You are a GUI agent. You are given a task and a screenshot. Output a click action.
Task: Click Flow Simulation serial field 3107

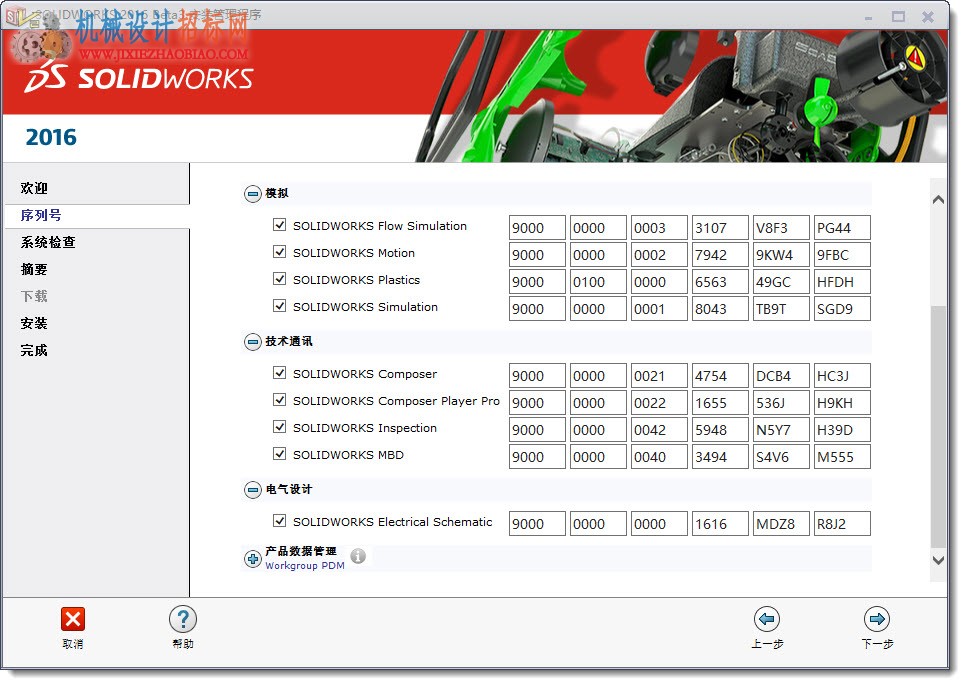(x=720, y=228)
